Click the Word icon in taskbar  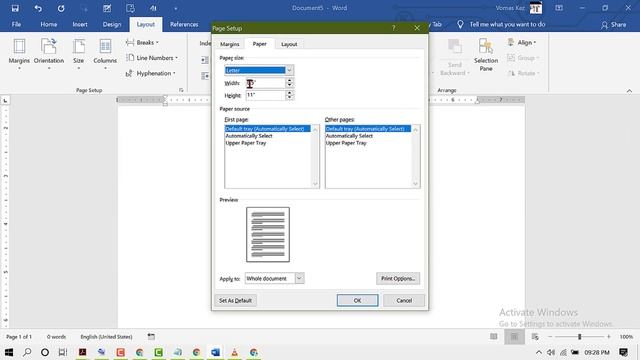tap(216, 352)
